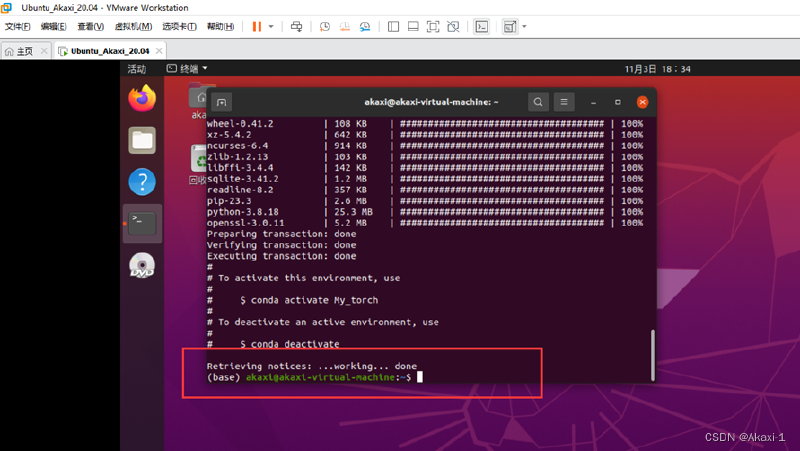Click the 'Executing transaction: done' line
The height and width of the screenshot is (451, 800).
click(282, 256)
